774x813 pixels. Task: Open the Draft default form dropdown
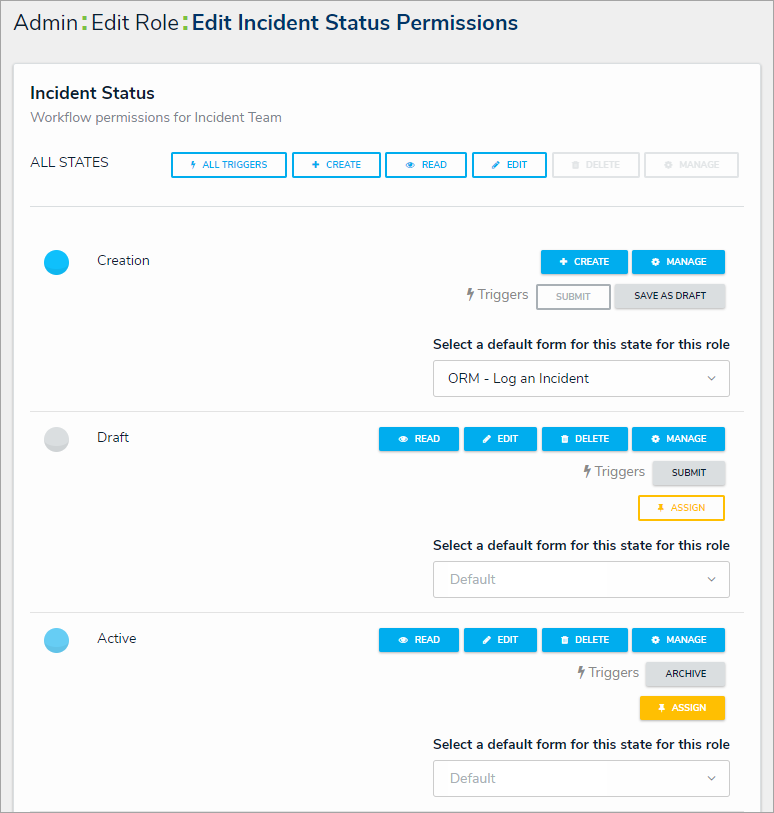581,580
